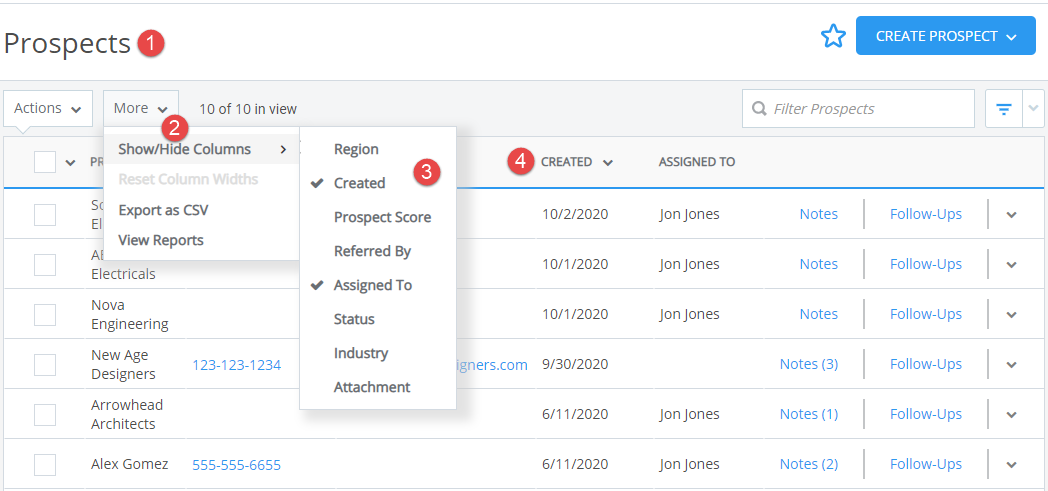Open Follow-Ups for Arrowhead Architects
The image size is (1048, 491).
pos(926,414)
